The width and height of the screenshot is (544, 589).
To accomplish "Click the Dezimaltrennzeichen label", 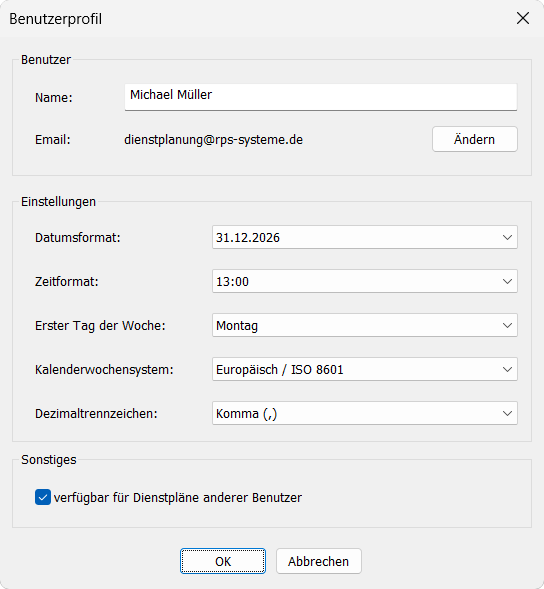I will 96,414.
